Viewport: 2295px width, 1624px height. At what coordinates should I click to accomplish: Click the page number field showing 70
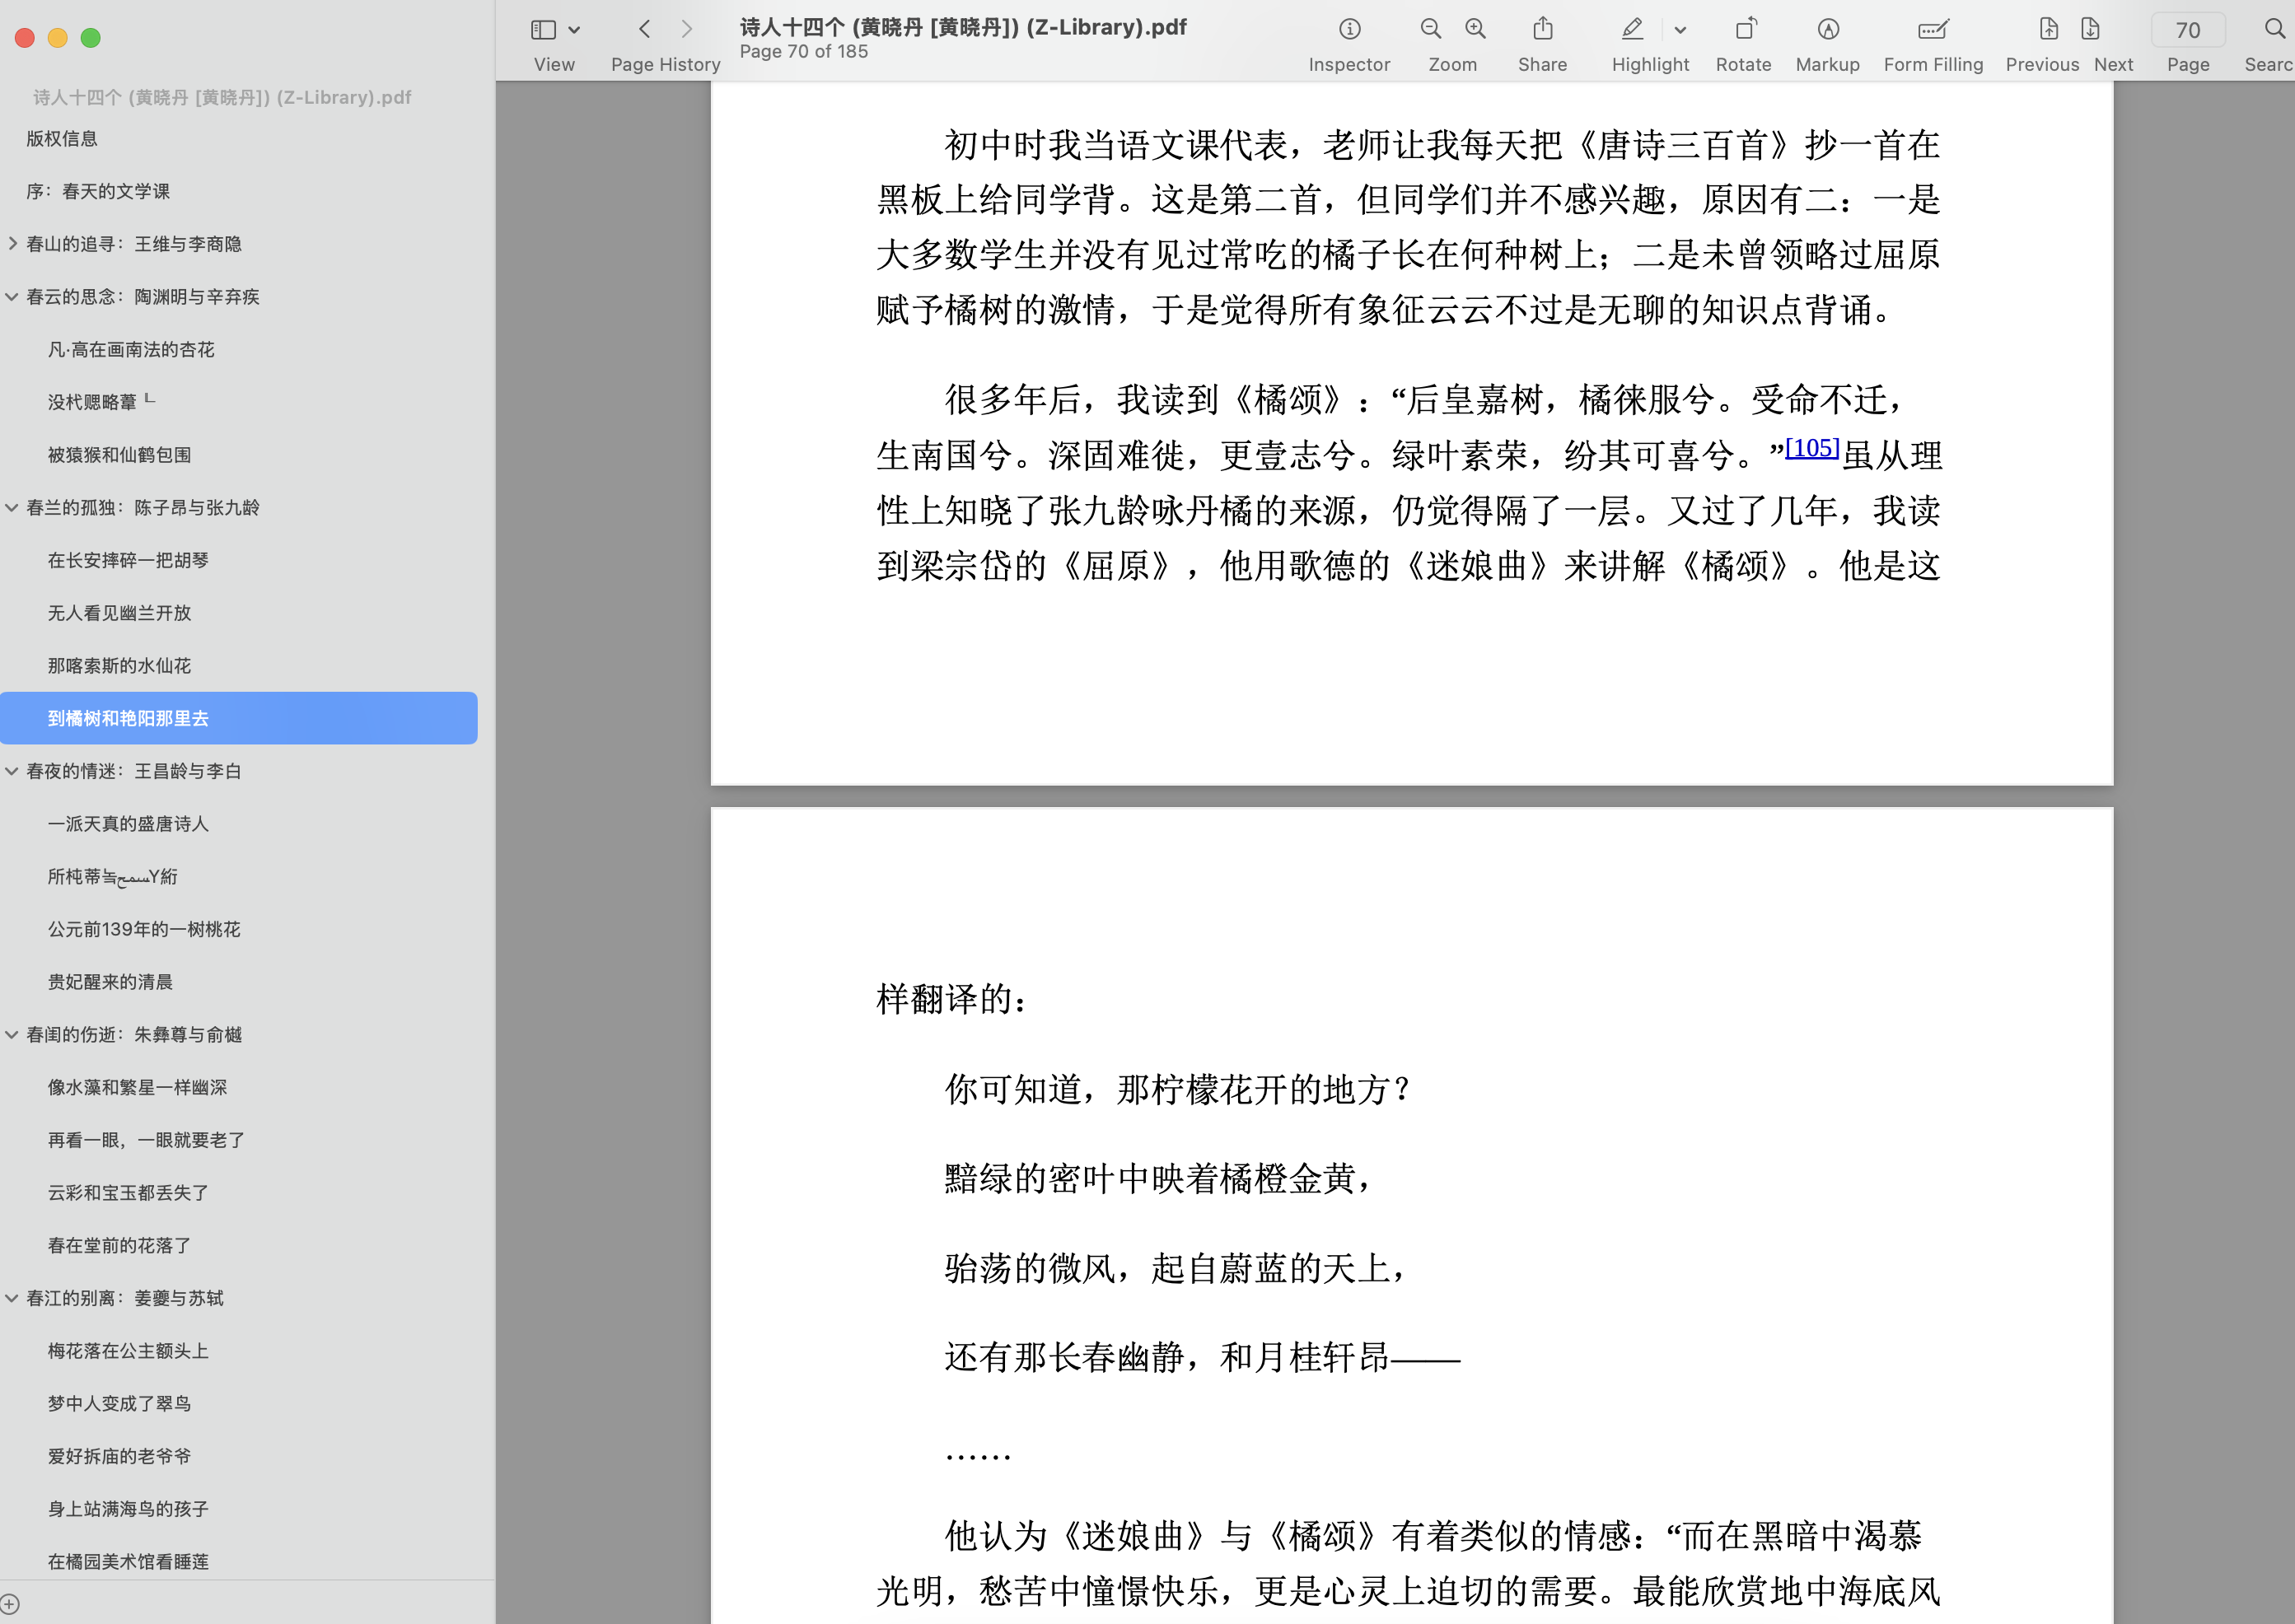click(x=2187, y=31)
